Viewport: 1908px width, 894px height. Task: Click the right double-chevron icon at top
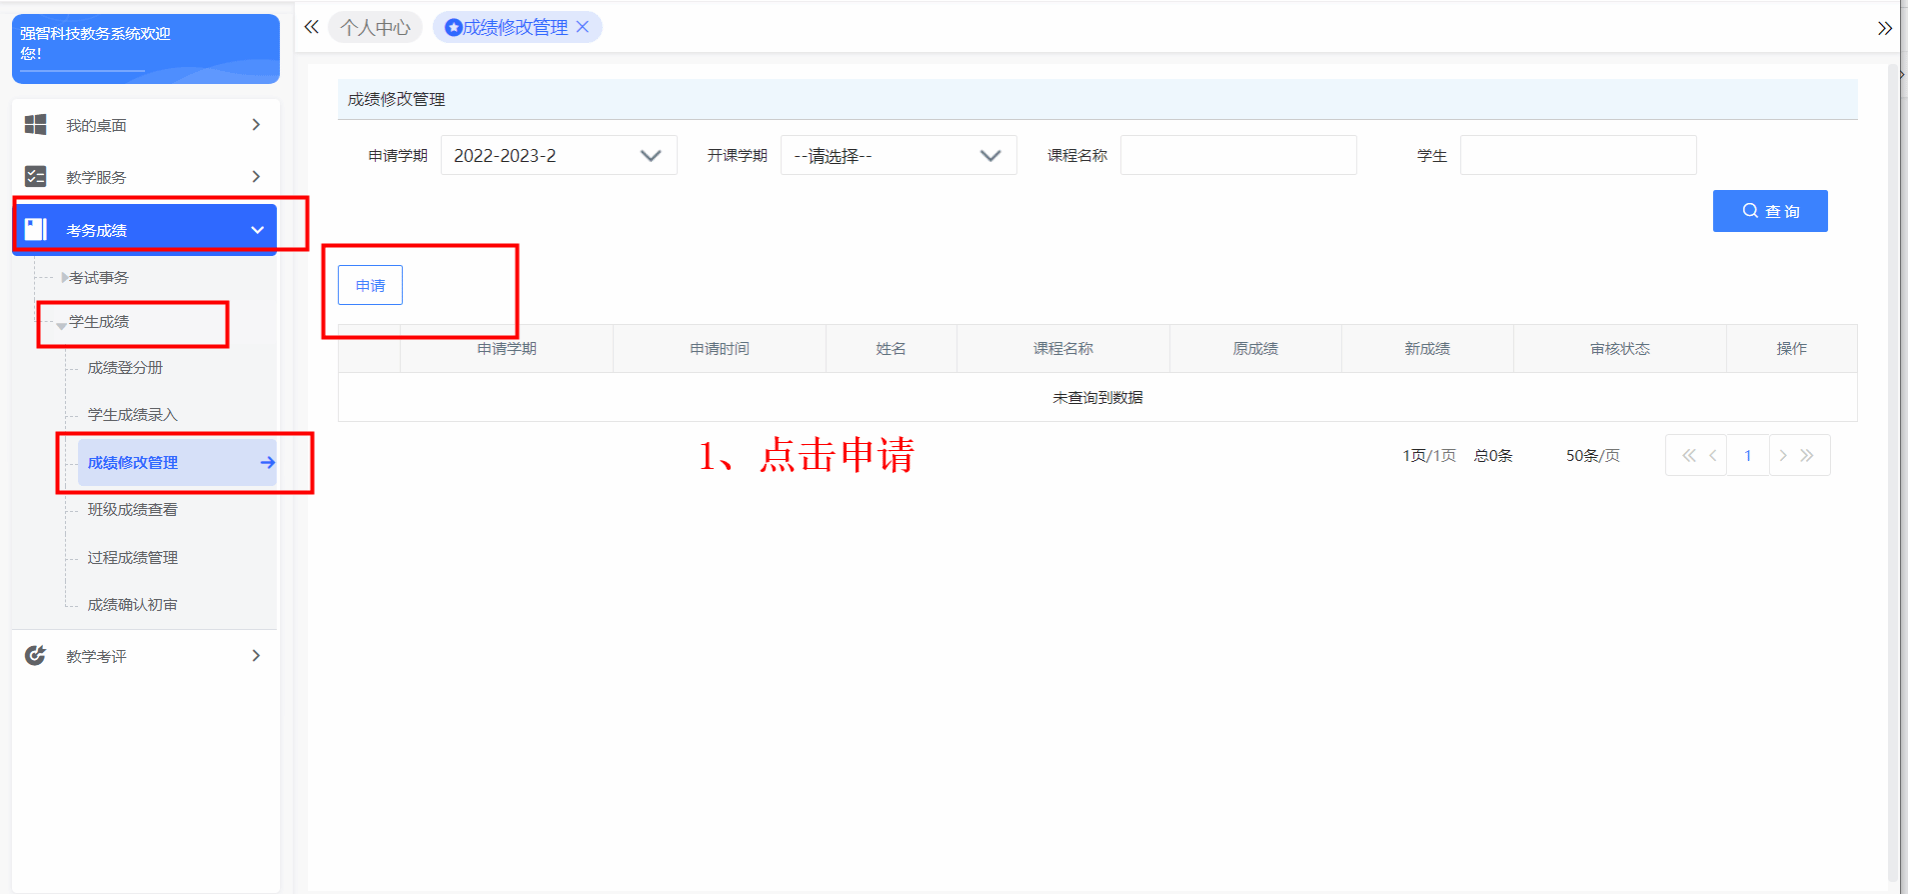pos(1884,28)
